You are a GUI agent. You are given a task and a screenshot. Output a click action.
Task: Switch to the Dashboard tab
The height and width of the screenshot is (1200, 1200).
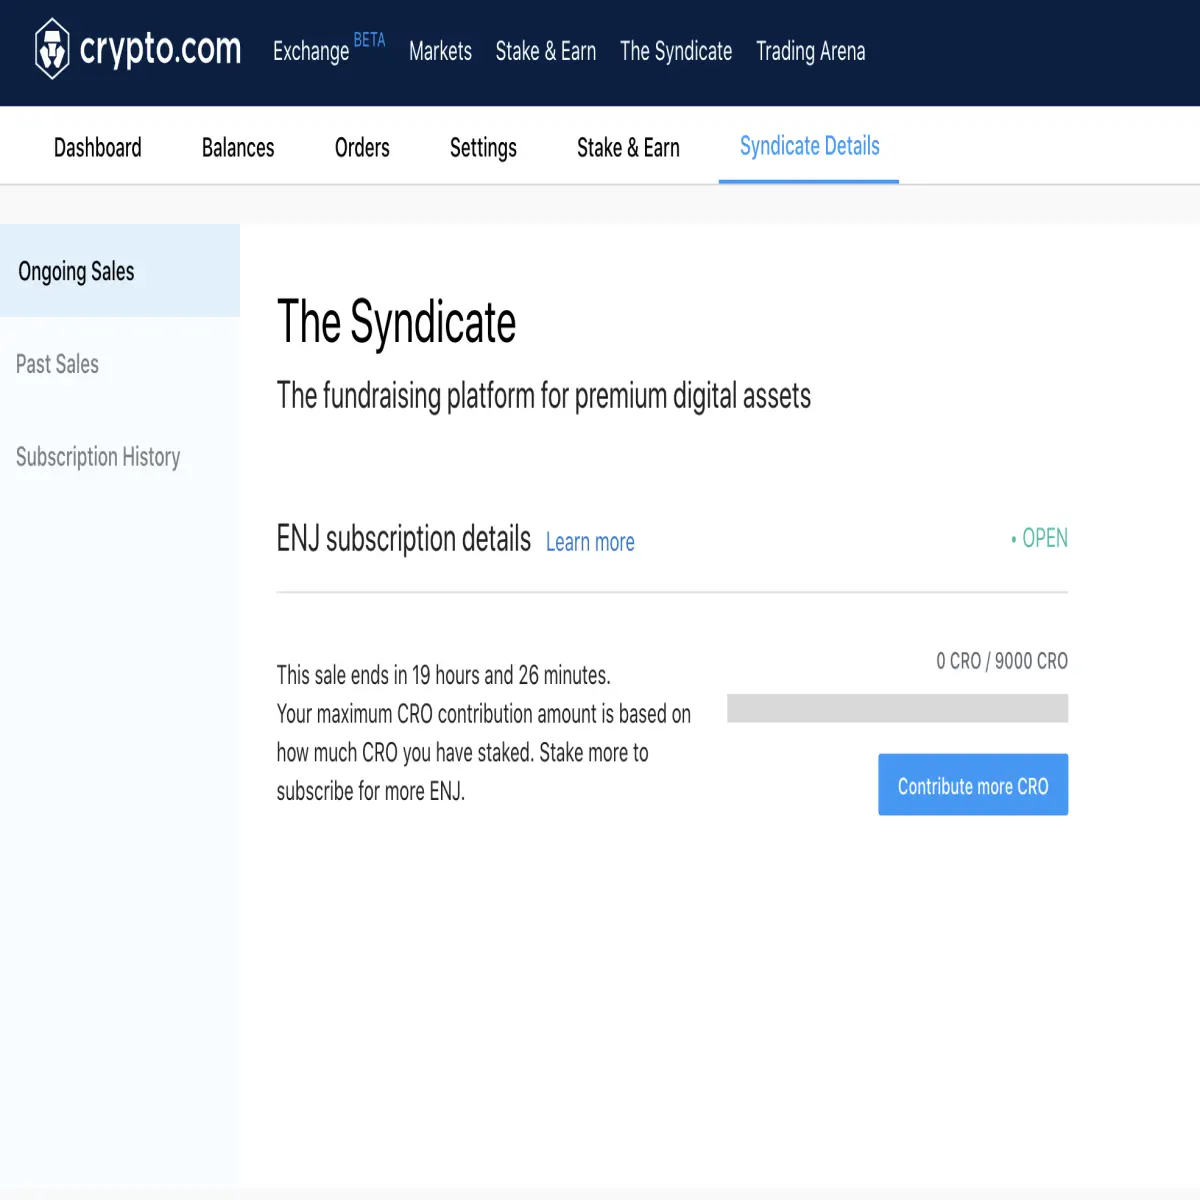[98, 148]
